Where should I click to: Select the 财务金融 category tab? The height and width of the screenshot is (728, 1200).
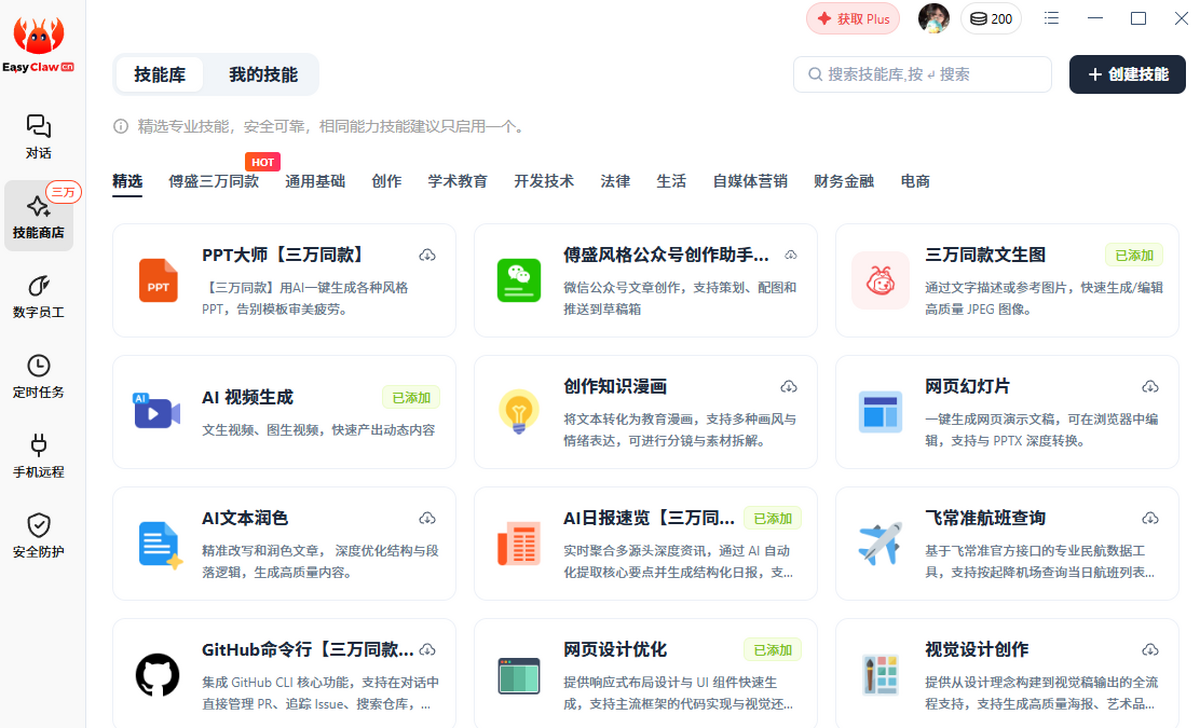844,181
